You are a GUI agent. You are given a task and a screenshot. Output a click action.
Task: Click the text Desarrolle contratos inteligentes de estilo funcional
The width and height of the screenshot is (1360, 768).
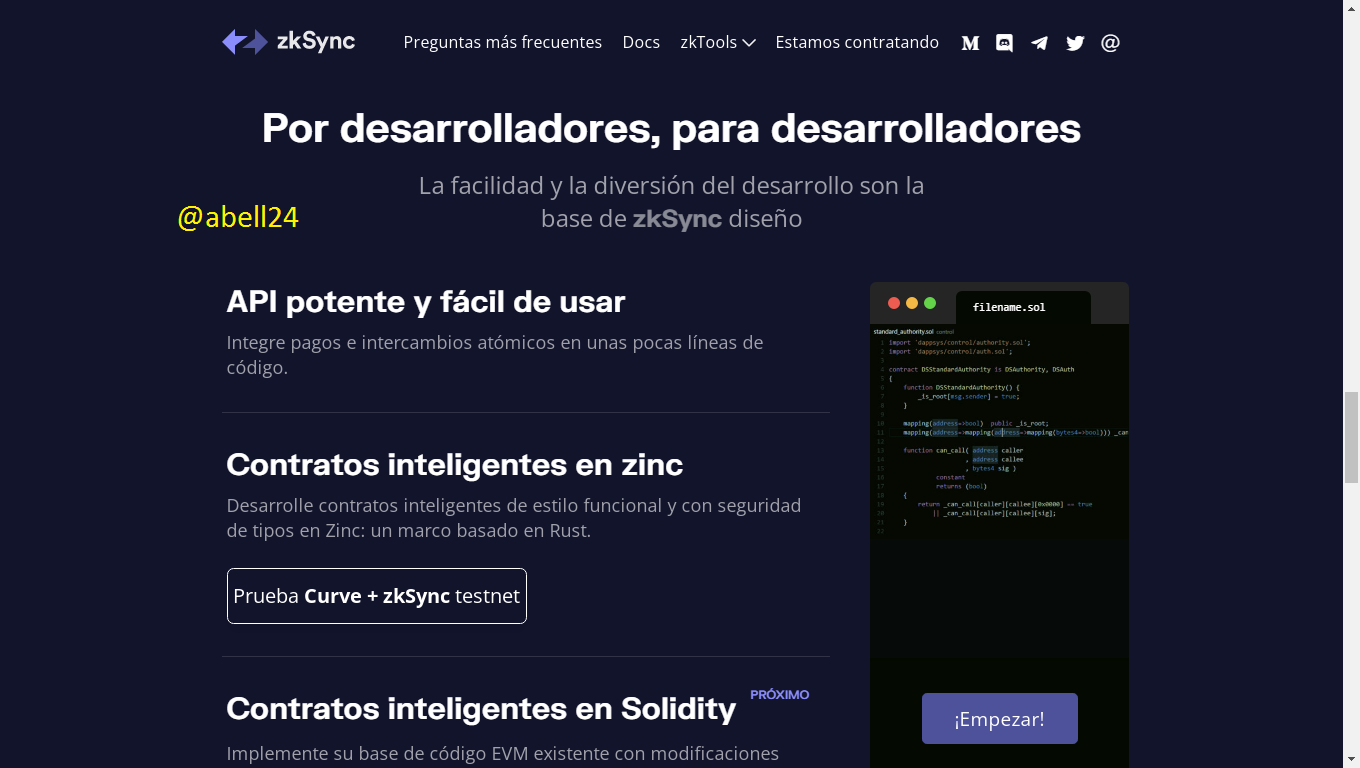coord(514,518)
